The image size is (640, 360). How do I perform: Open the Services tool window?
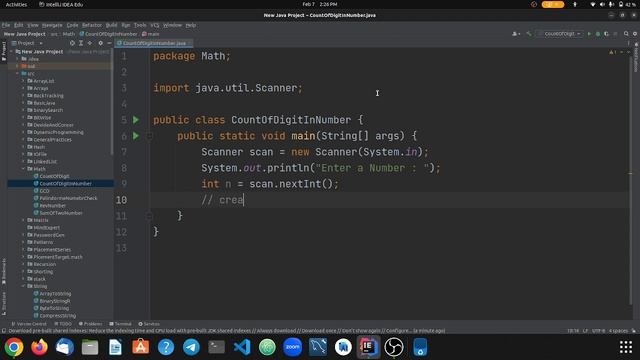coord(149,324)
